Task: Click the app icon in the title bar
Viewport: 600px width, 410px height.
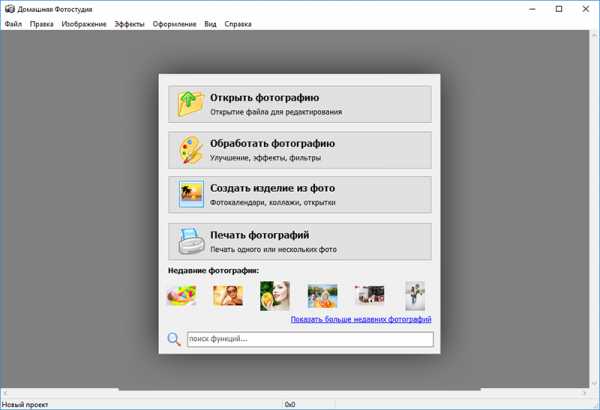Action: pyautogui.click(x=10, y=9)
